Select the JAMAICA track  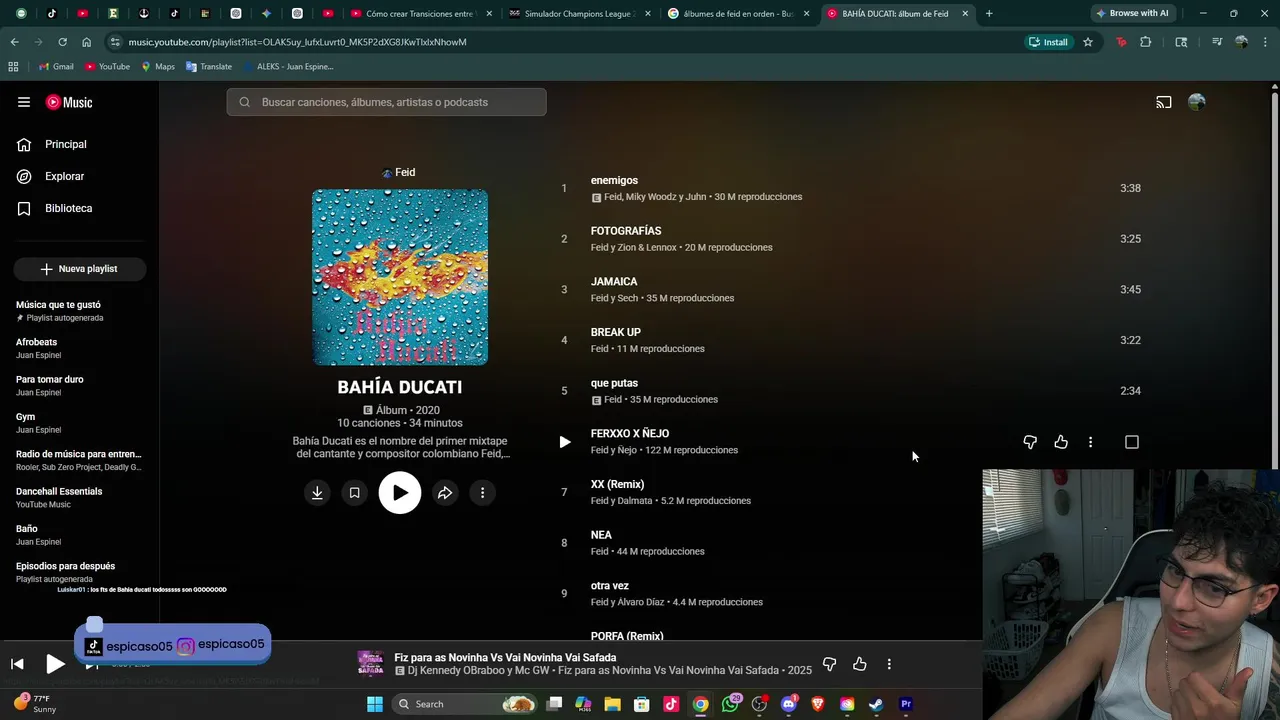coord(614,282)
